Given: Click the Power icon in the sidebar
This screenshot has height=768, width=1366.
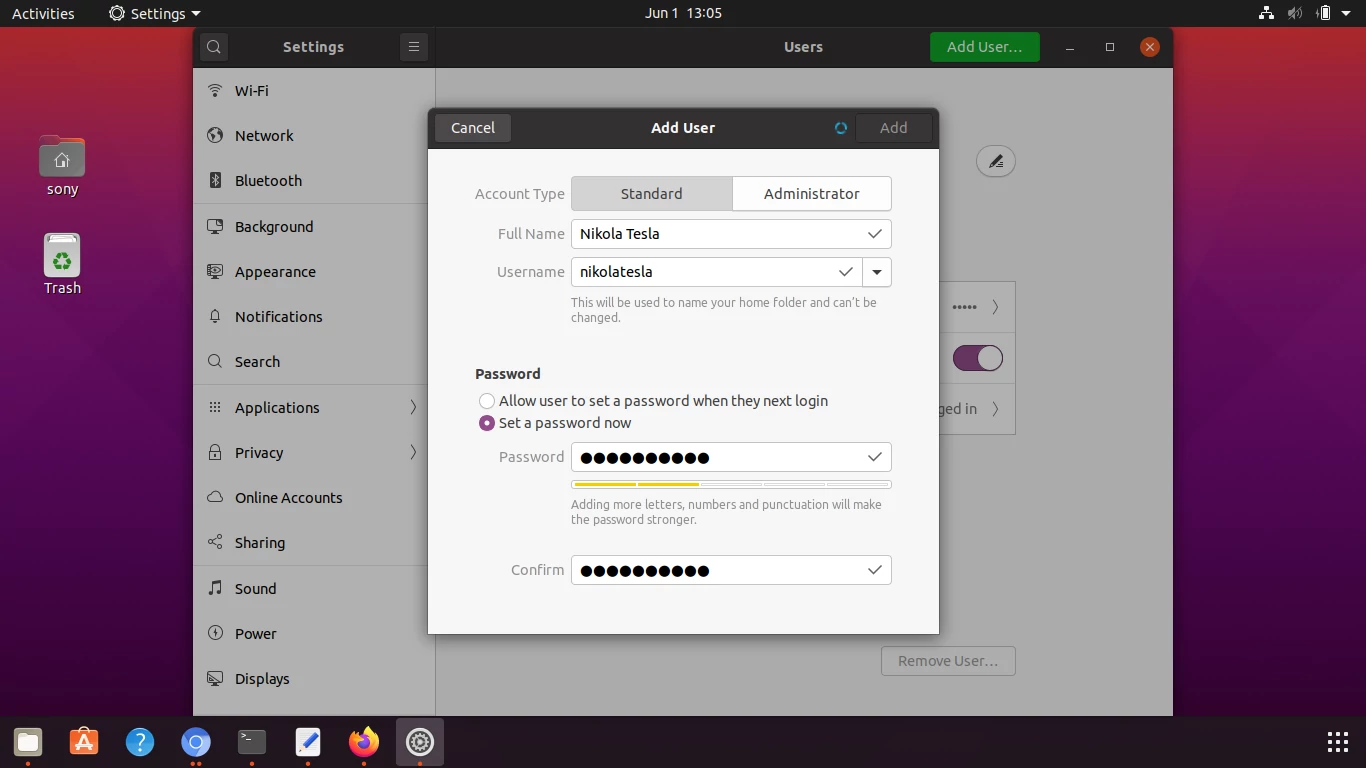Looking at the screenshot, I should [x=215, y=633].
